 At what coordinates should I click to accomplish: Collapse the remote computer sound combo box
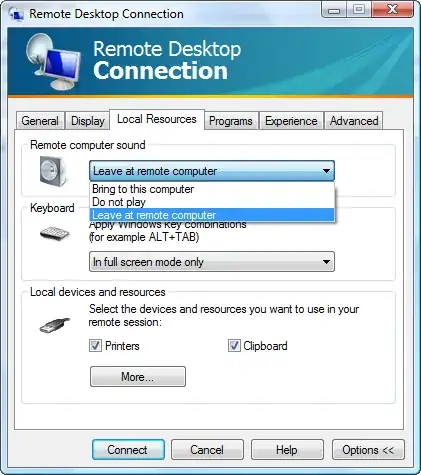[212, 171]
